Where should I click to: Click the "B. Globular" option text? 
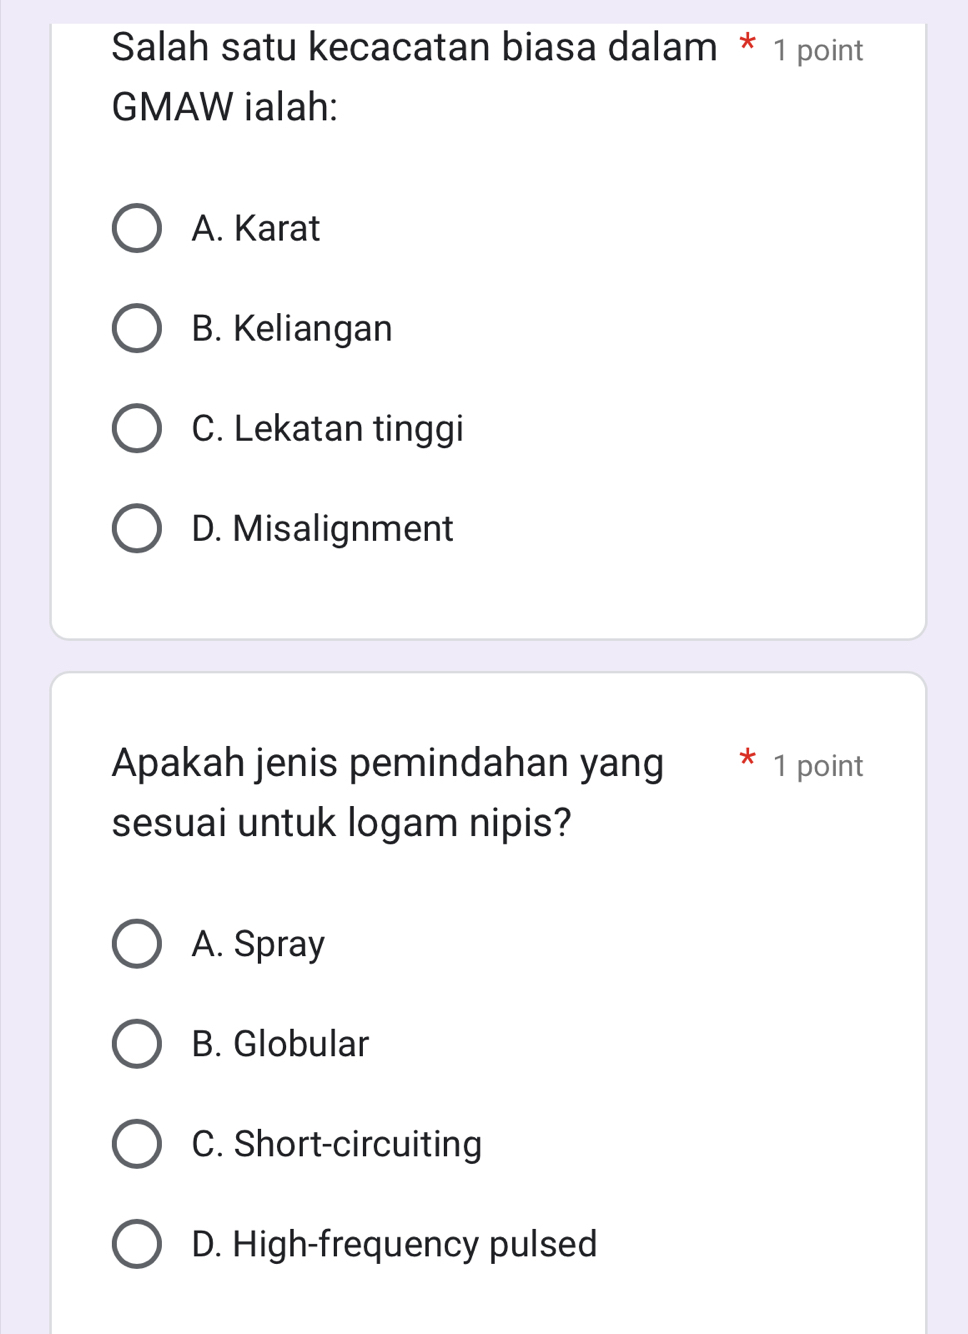[x=281, y=1044]
